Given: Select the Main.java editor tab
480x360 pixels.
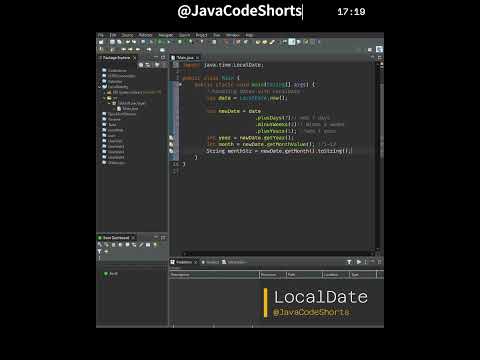Looking at the screenshot, I should click(185, 58).
